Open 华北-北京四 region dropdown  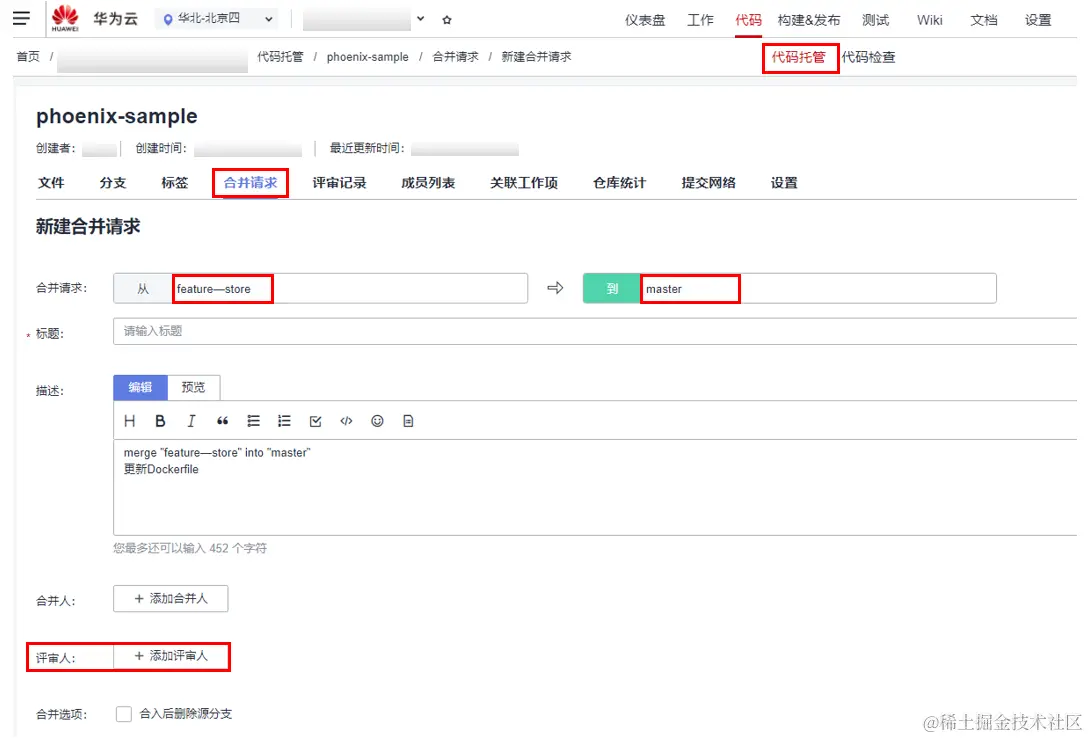(x=217, y=19)
